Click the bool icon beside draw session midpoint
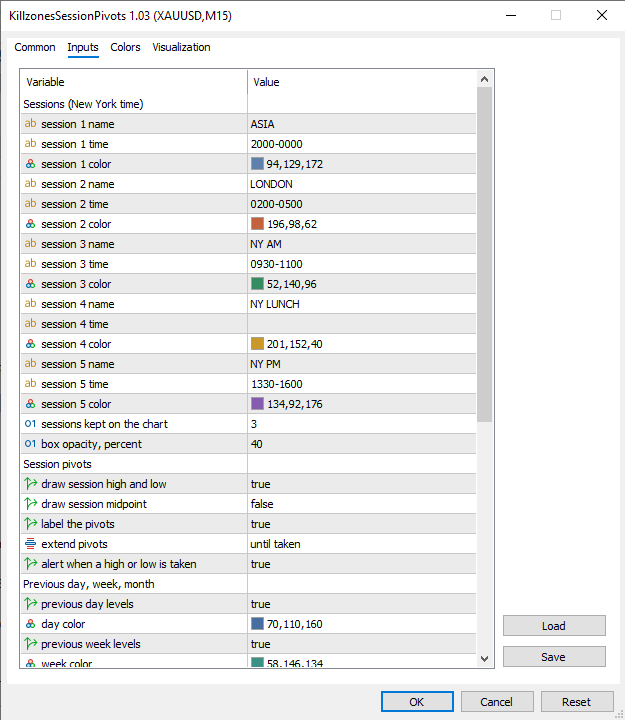This screenshot has width=625, height=720. (x=30, y=504)
